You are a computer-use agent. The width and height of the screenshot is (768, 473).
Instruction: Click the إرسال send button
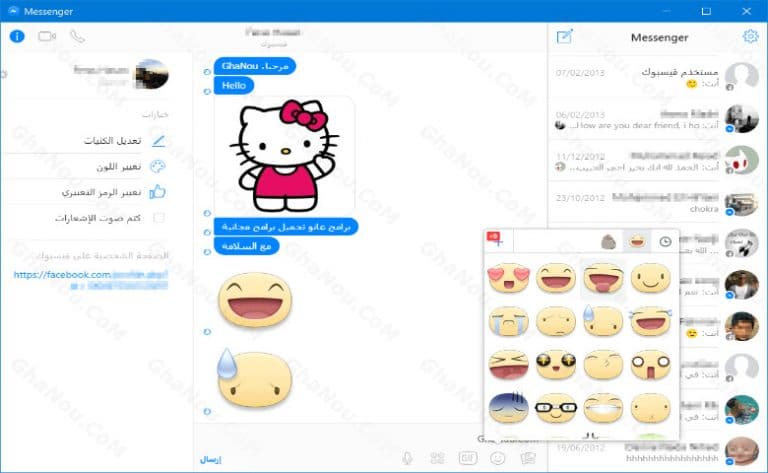pos(211,459)
